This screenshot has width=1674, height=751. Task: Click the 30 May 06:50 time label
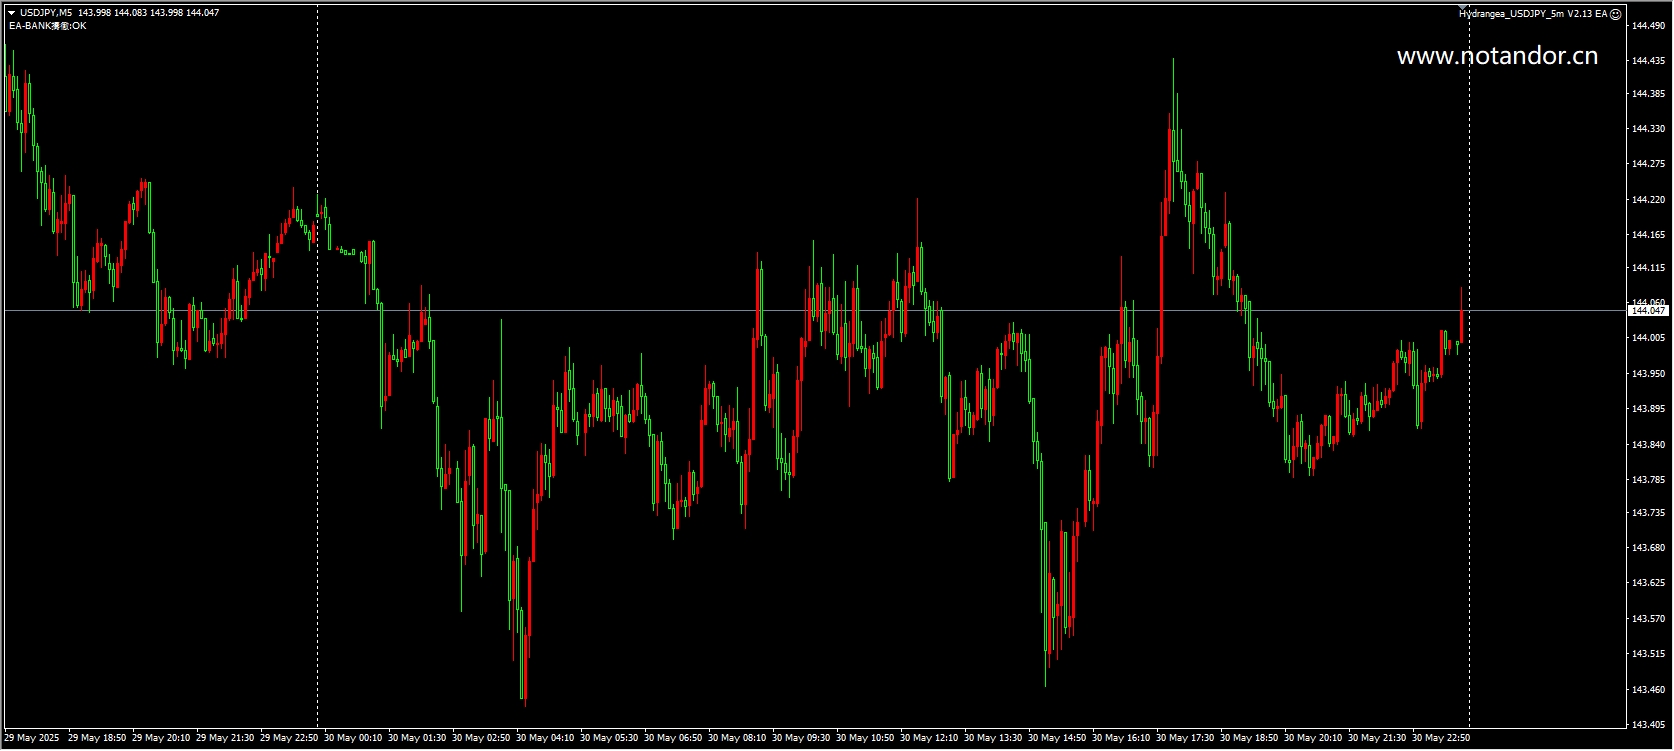click(x=673, y=738)
